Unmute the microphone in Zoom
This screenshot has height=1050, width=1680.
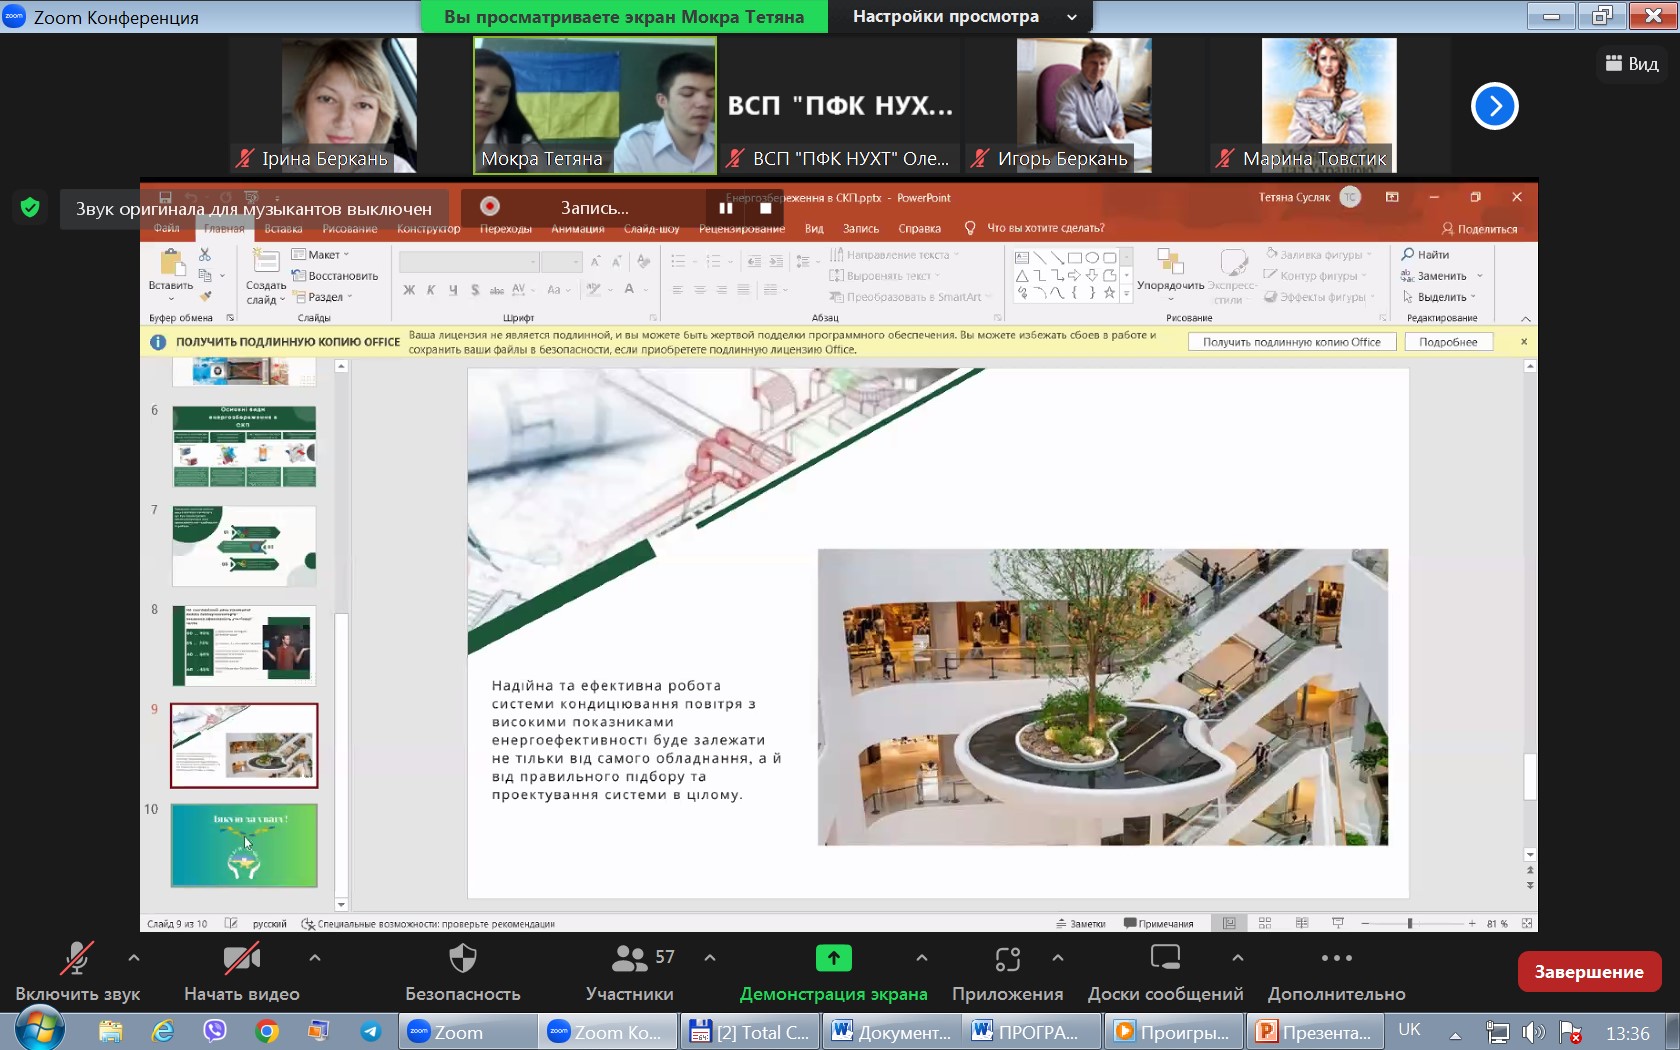point(77,972)
